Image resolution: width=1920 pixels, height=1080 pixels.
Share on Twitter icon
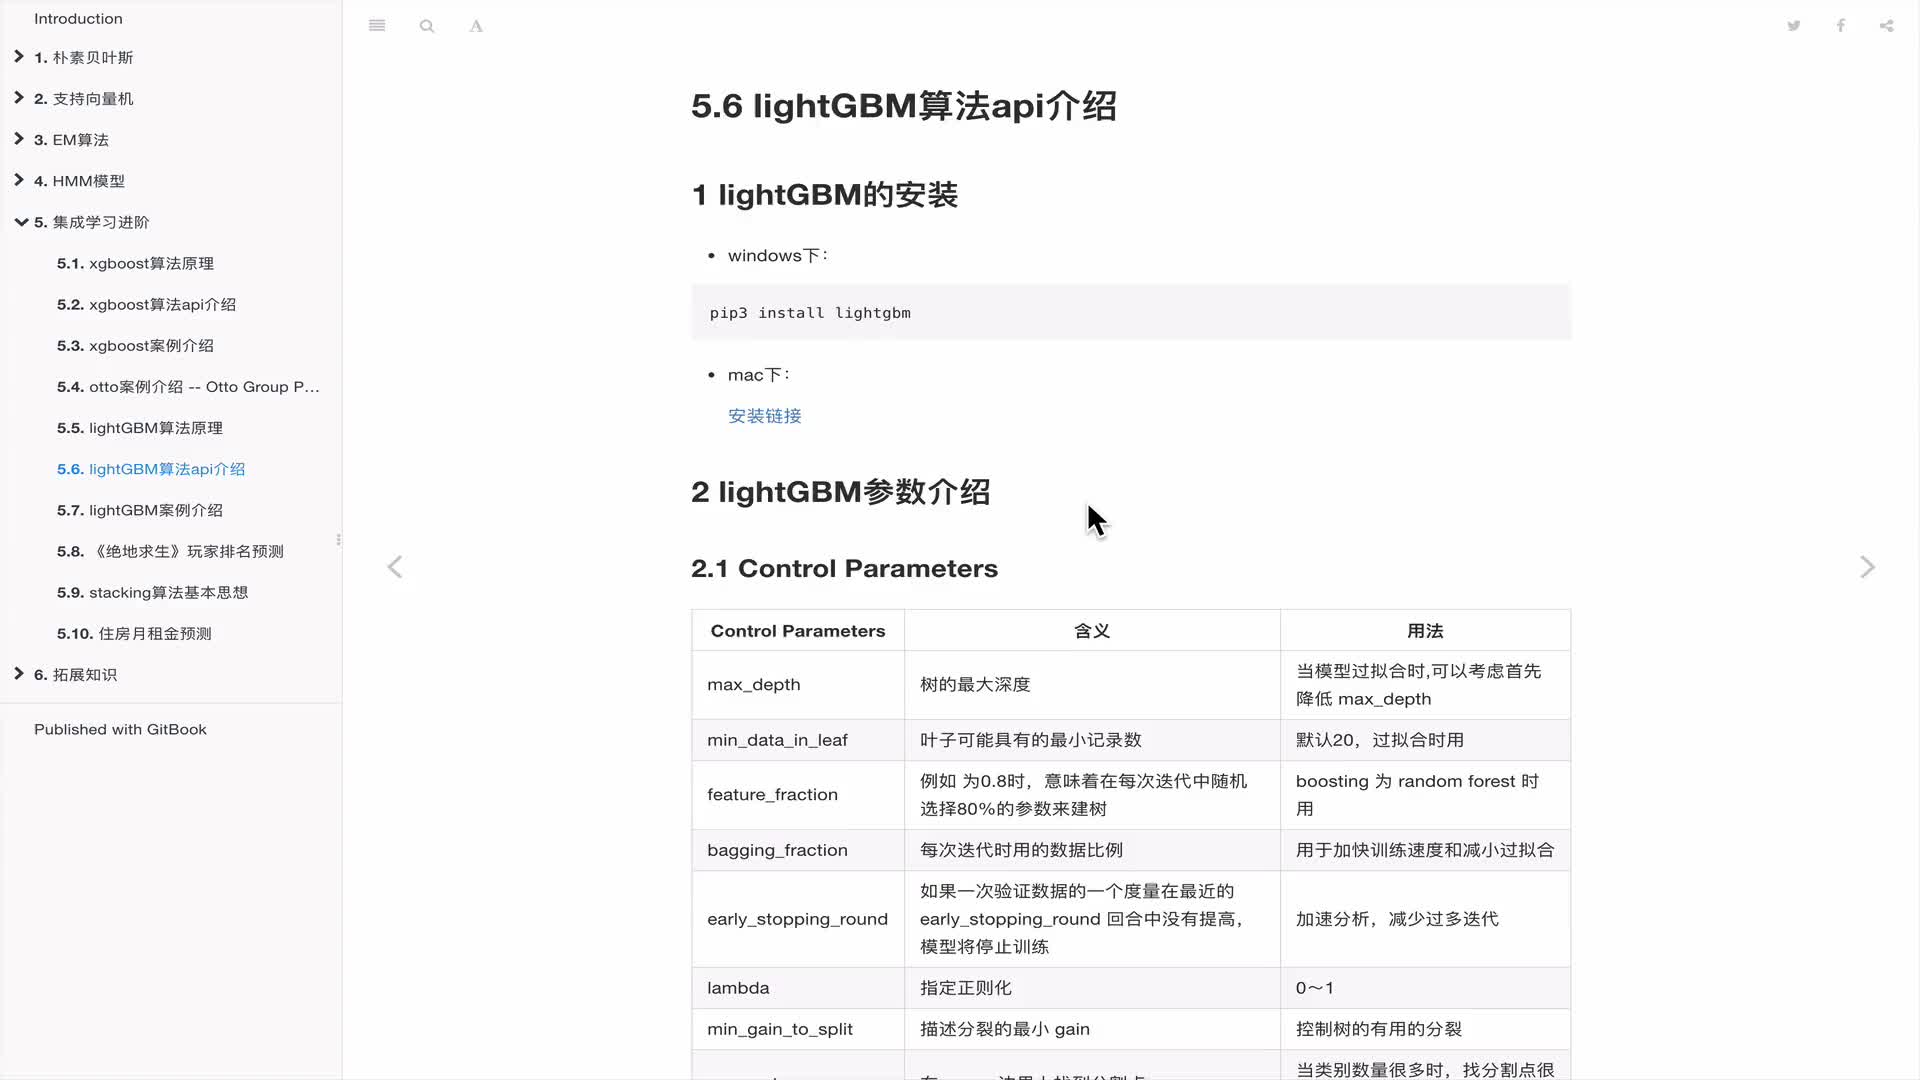tap(1794, 26)
